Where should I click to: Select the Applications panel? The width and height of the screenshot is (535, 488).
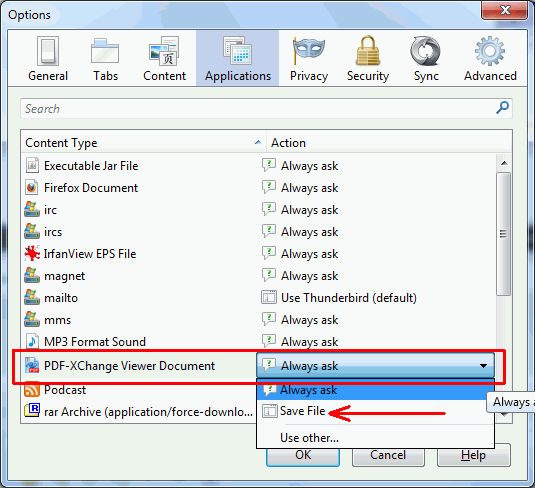coord(237,58)
